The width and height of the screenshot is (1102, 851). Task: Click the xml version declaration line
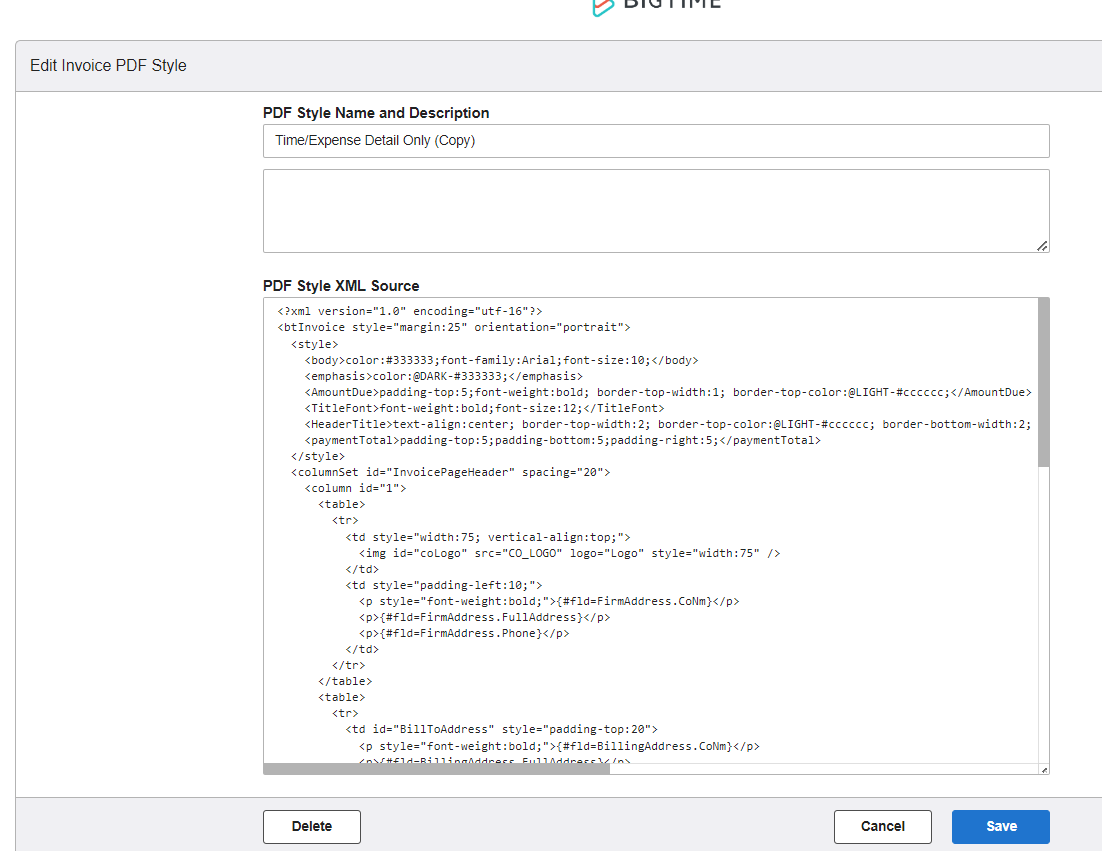(x=410, y=311)
